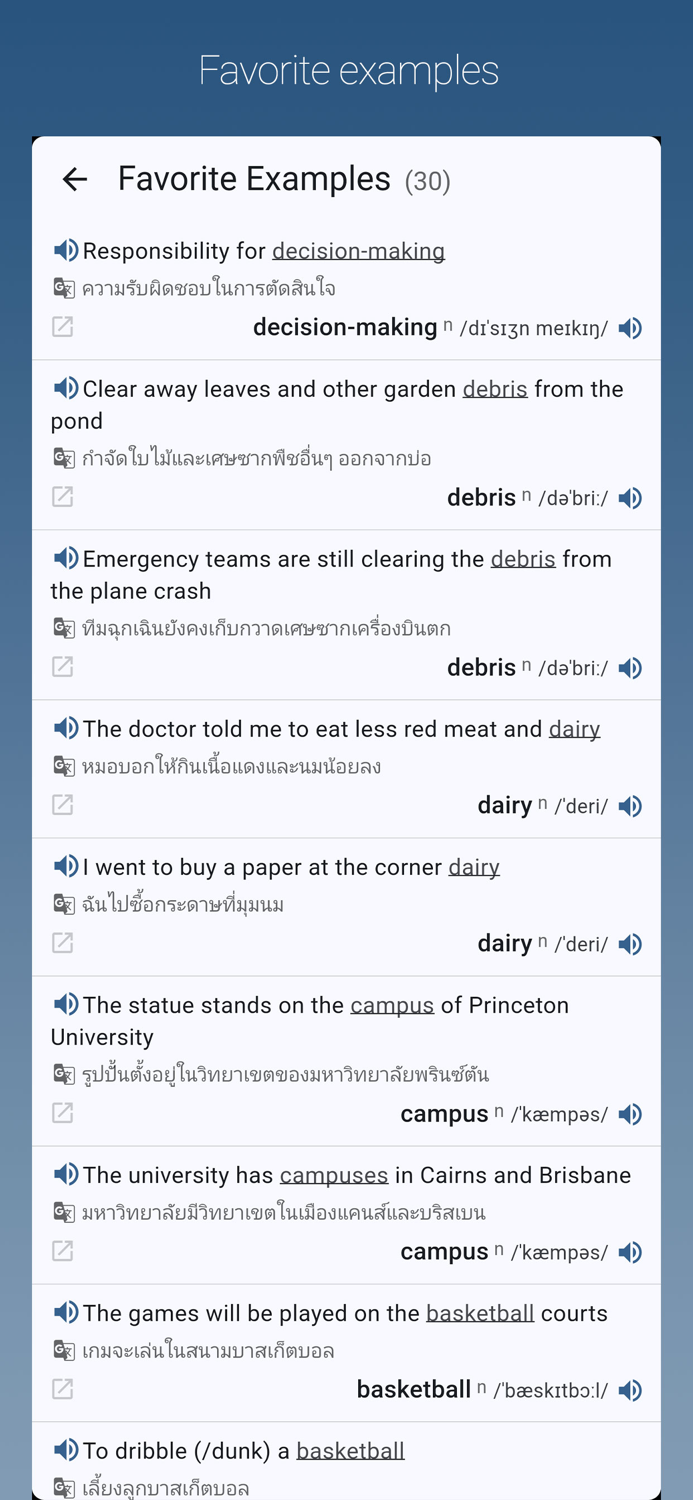Open the dairy entry from the doctor sentence
Image resolution: width=693 pixels, height=1500 pixels.
tap(574, 729)
